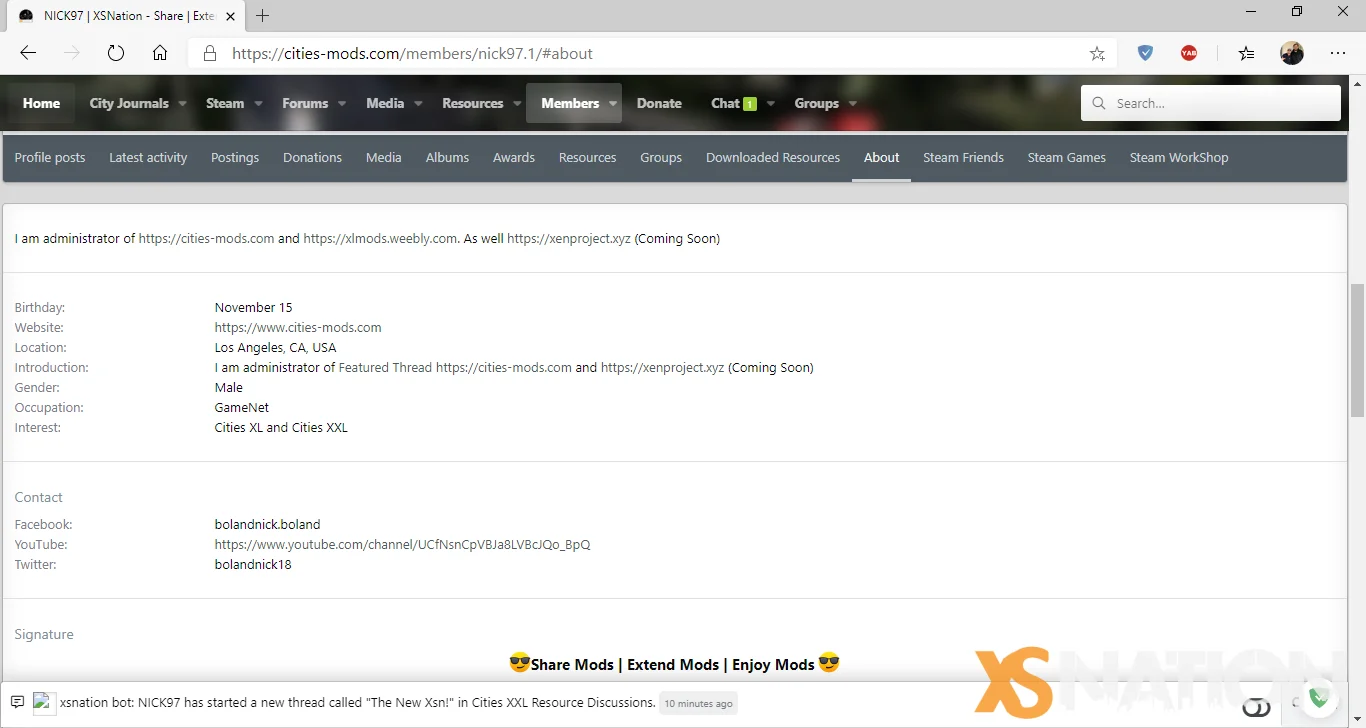The width and height of the screenshot is (1366, 728).
Task: Open the browser home page
Action: tap(160, 54)
